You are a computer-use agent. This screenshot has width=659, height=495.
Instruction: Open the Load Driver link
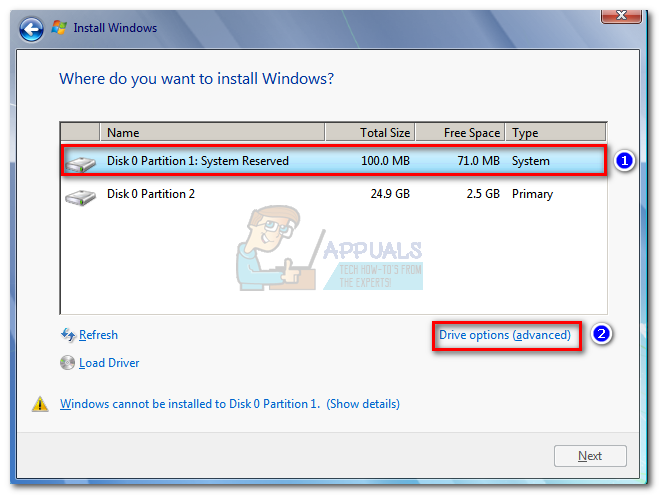point(109,363)
